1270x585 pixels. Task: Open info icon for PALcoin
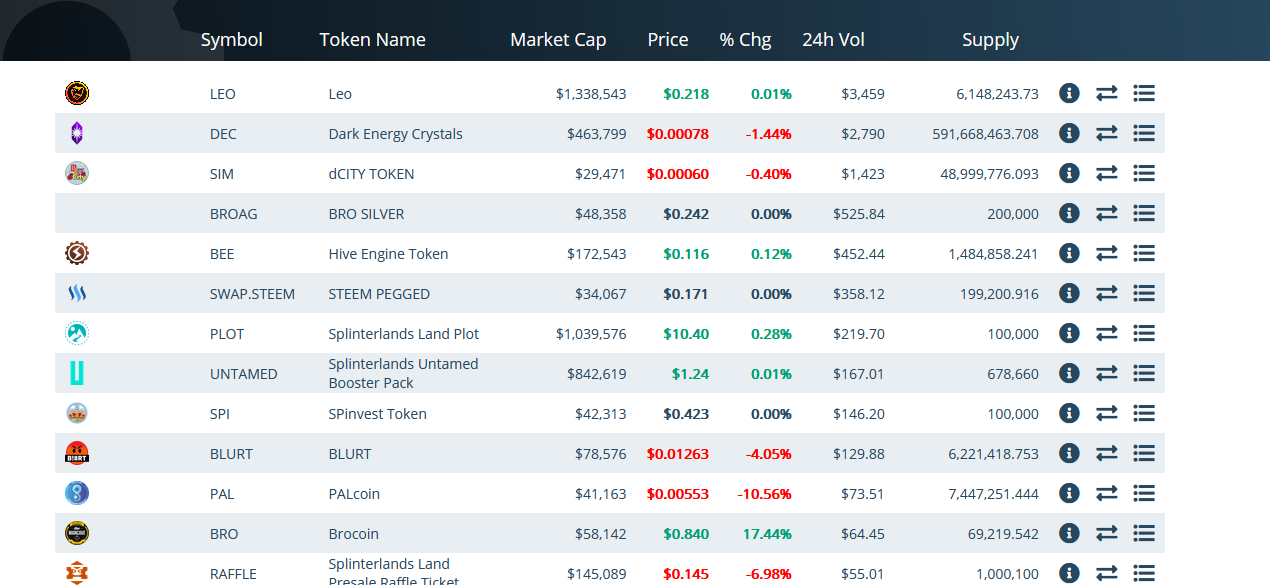click(x=1069, y=493)
